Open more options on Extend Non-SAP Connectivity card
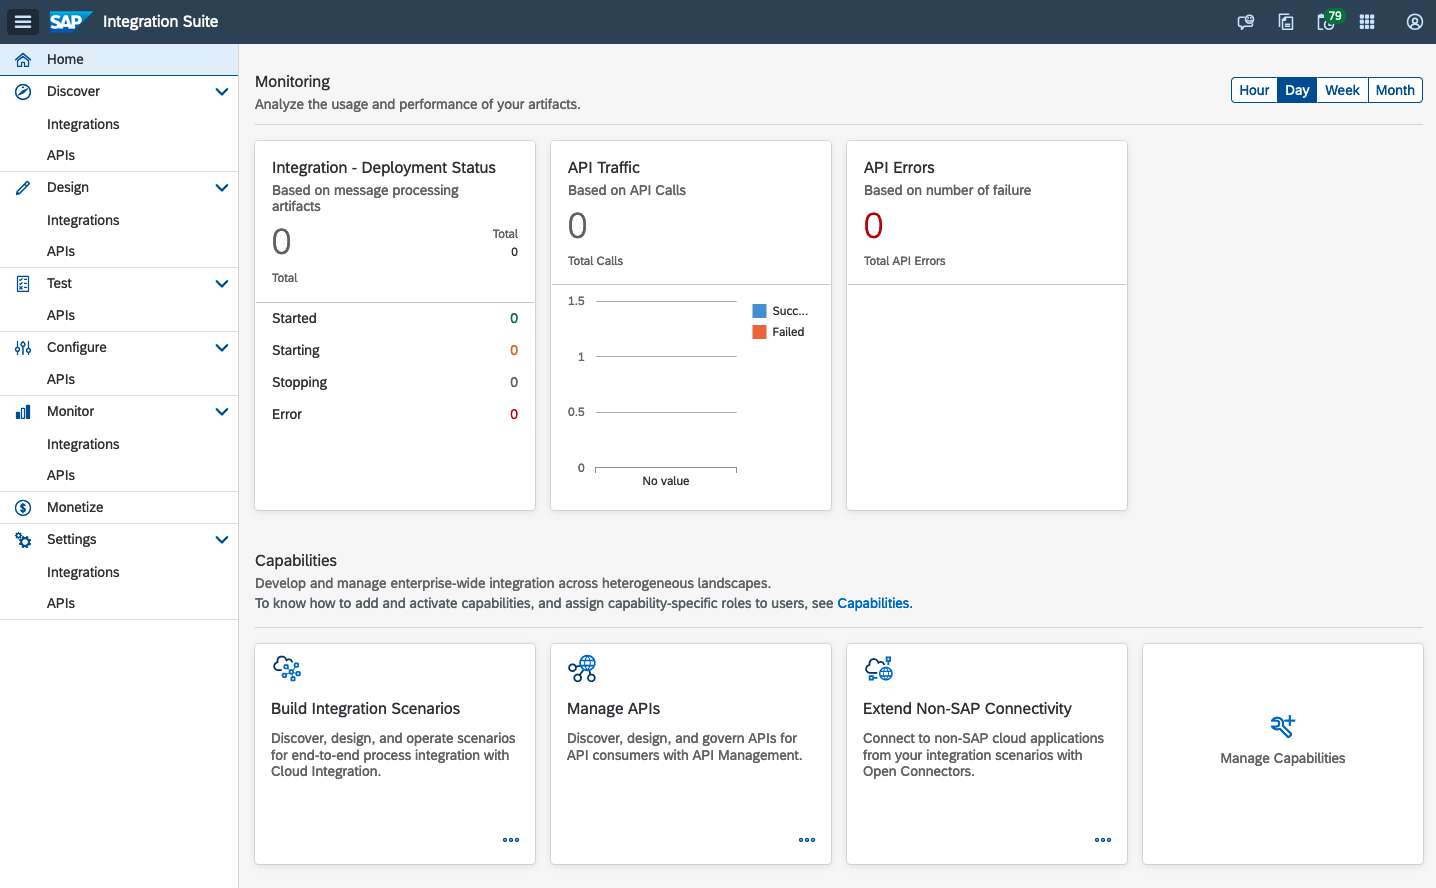The image size is (1436, 888). coord(1103,840)
